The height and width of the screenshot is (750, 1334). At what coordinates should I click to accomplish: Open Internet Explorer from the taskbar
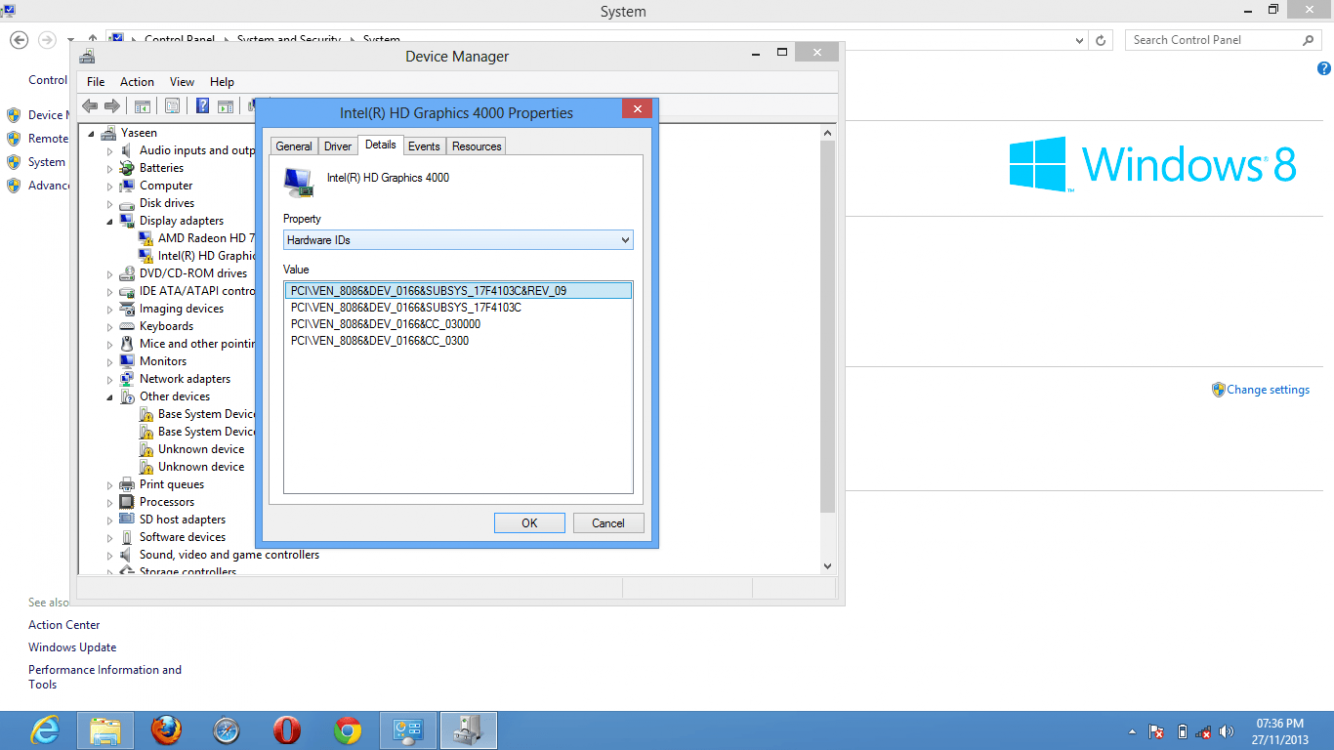44,731
